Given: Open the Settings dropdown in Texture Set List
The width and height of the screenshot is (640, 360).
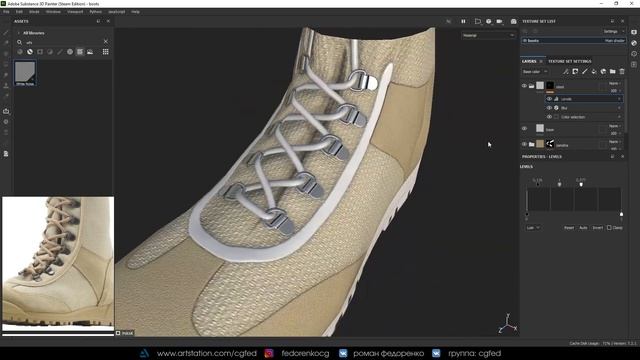Looking at the screenshot, I should 613,31.
